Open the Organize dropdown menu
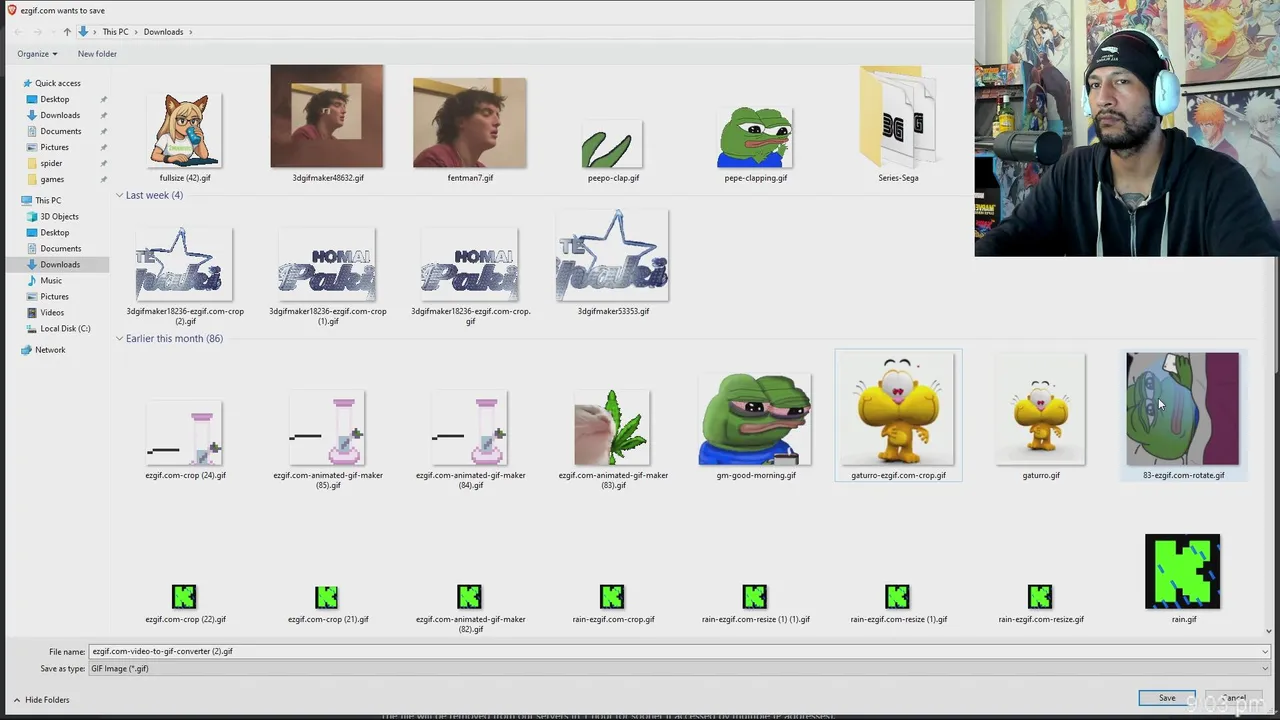1280x720 pixels. click(37, 54)
